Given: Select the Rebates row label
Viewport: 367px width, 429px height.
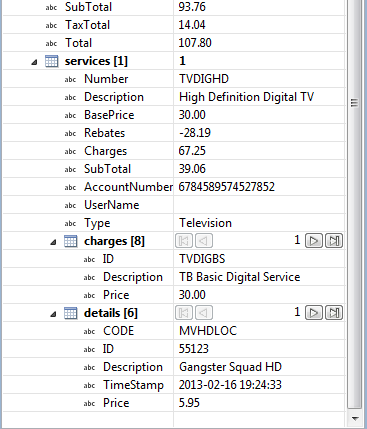Looking at the screenshot, I should pyautogui.click(x=104, y=133).
